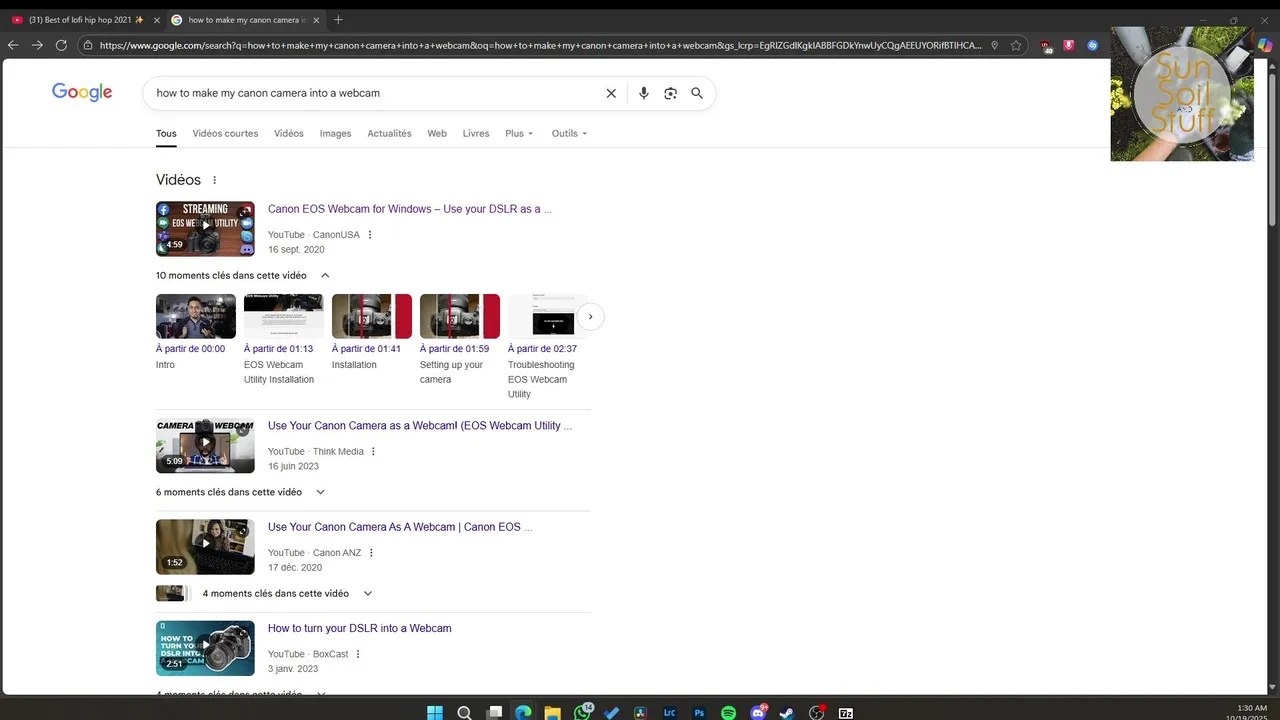
Task: Open Troubleshooting EOS Webcam Utility thumbnail
Action: click(x=548, y=316)
